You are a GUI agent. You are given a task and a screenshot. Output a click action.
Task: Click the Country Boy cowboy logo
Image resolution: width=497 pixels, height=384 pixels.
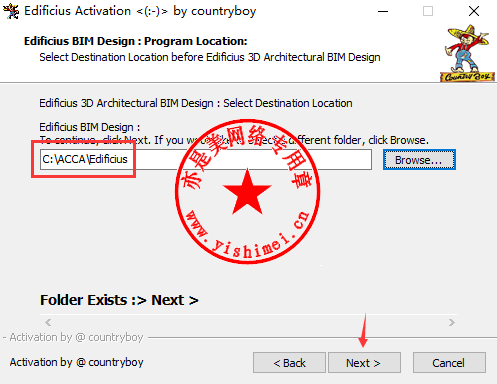[x=467, y=53]
